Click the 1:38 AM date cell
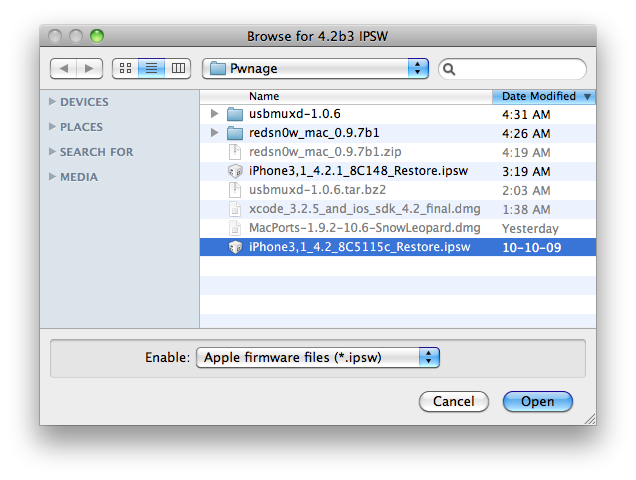The image size is (636, 480). [x=526, y=209]
